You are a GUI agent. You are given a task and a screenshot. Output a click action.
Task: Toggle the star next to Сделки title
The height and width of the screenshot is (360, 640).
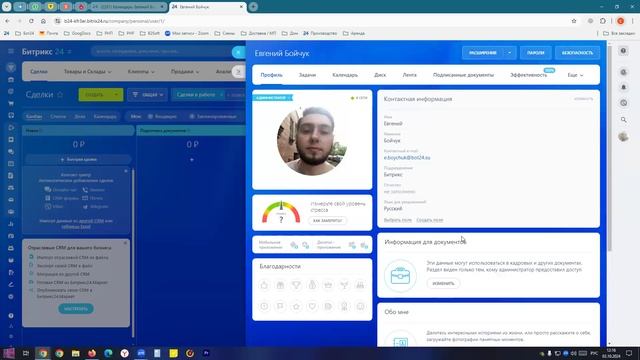tap(60, 95)
